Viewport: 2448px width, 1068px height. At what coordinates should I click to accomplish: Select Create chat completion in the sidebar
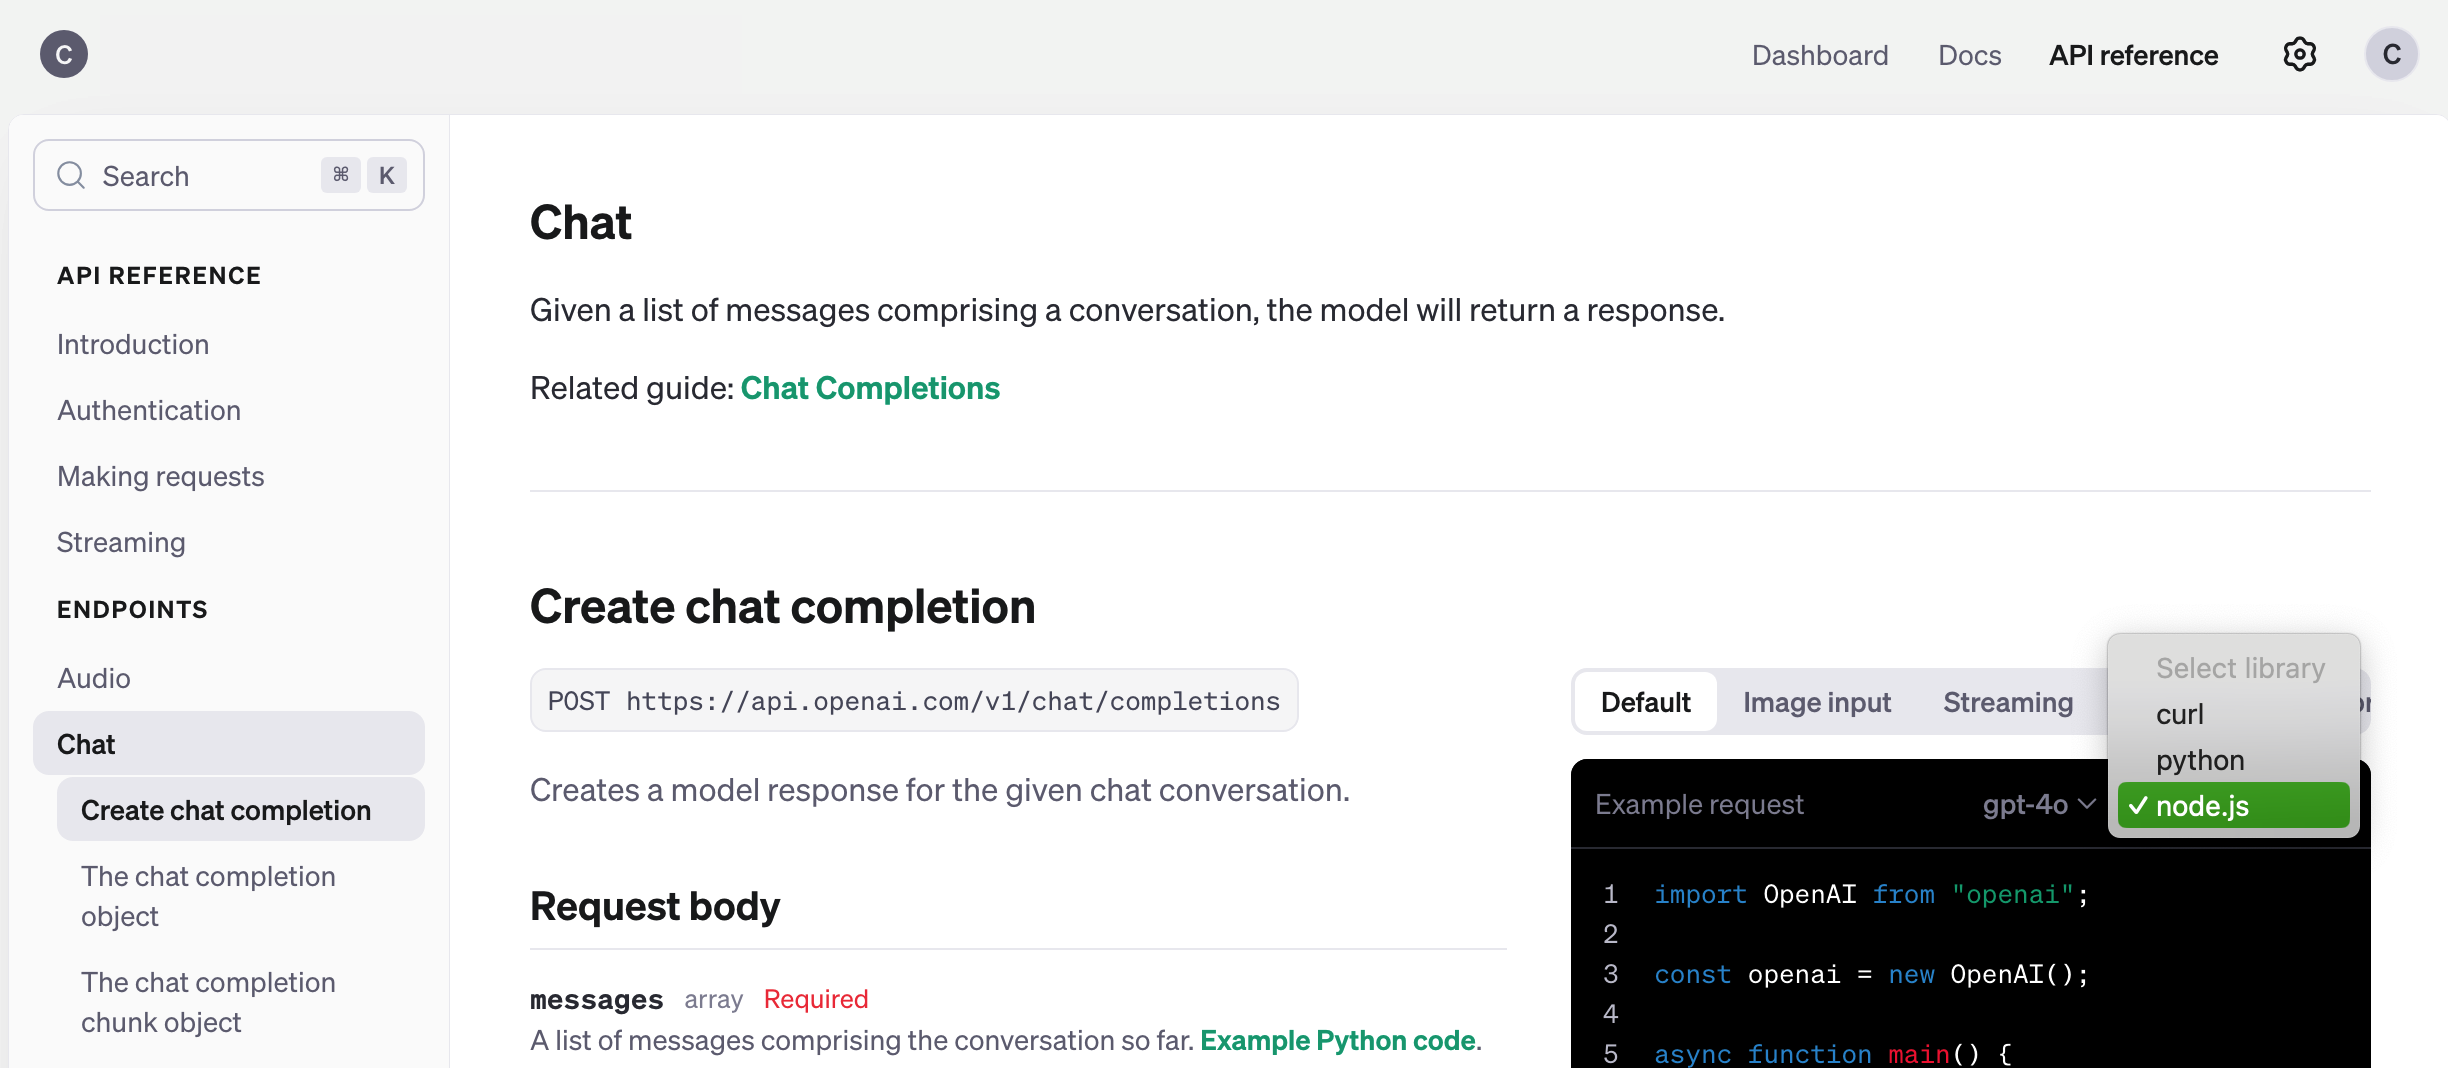pos(225,810)
